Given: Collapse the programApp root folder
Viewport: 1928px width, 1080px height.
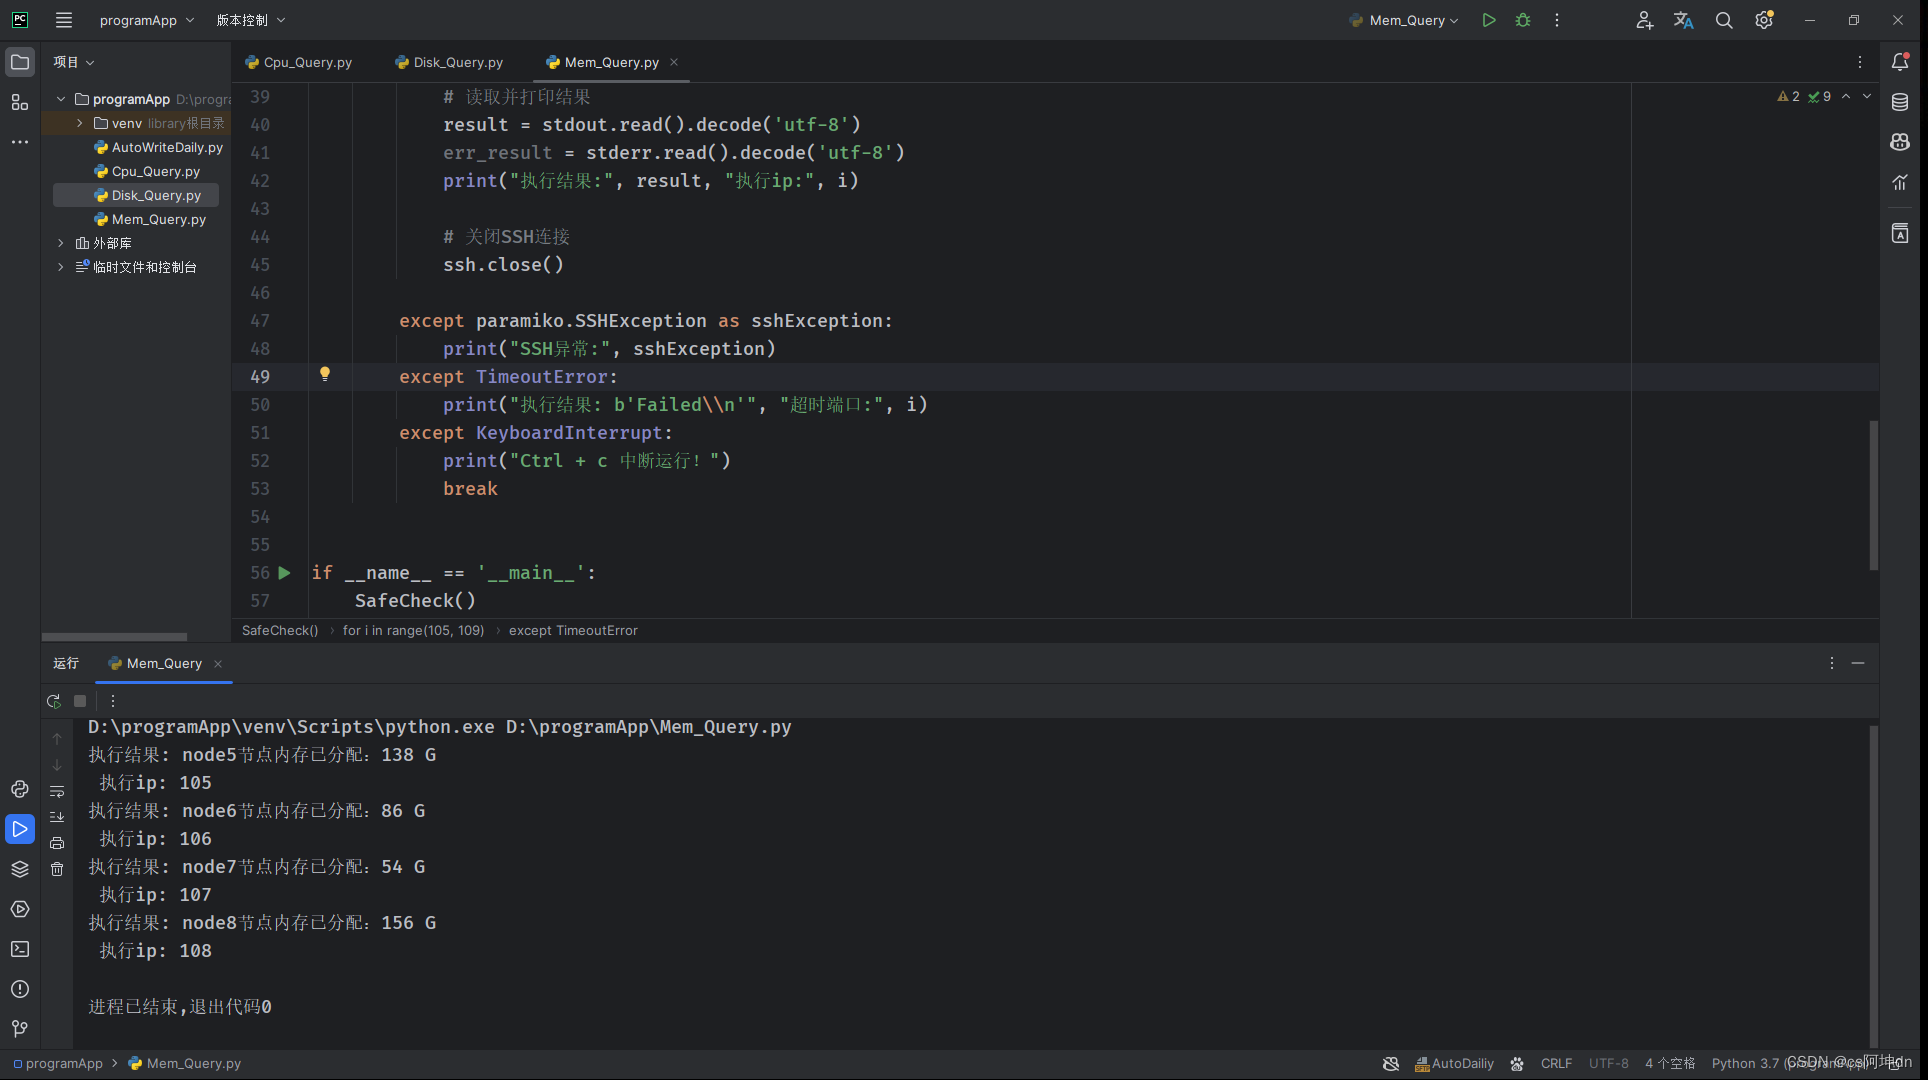Looking at the screenshot, I should coord(61,99).
